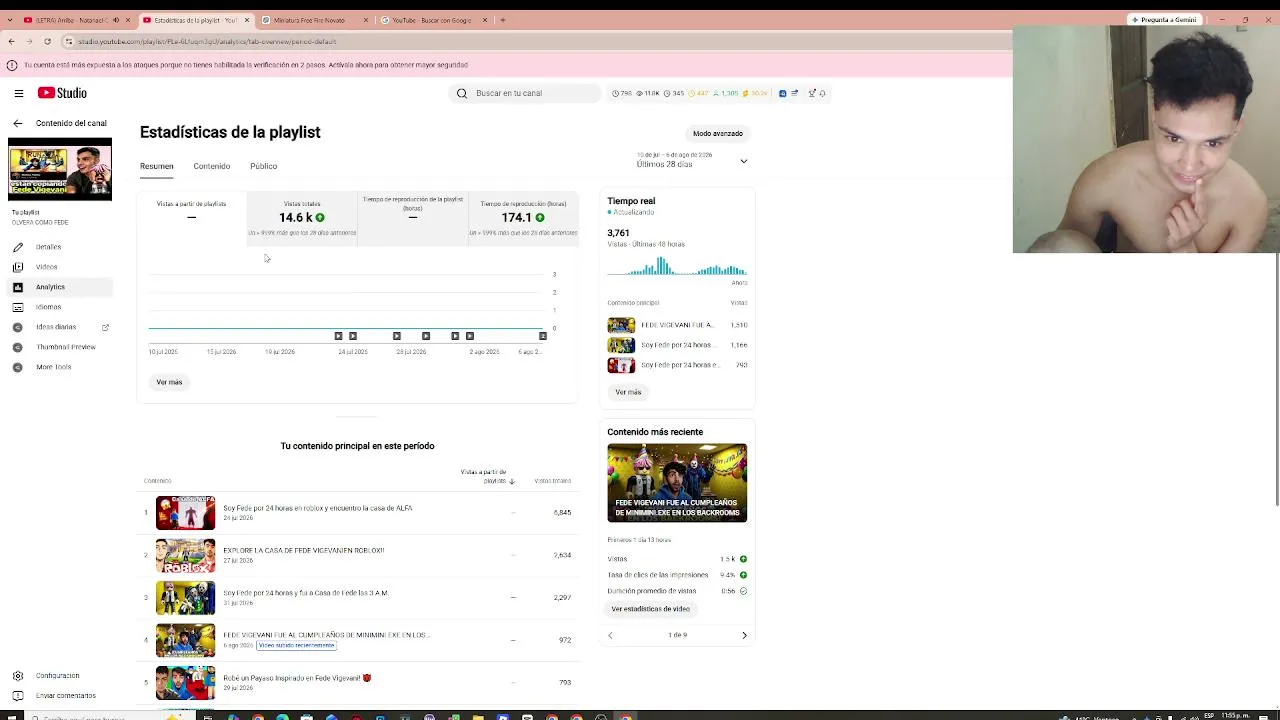
Task: Go to previous recent content with left chevron
Action: tap(610, 635)
